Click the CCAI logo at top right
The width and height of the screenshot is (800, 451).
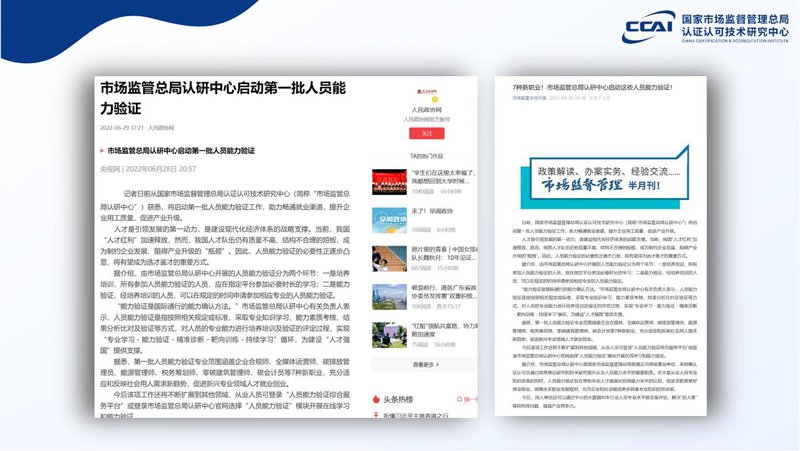(x=648, y=26)
